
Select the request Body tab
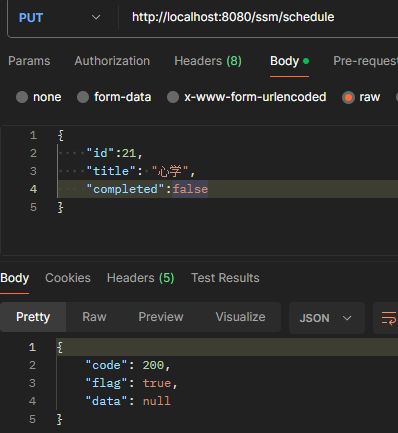tap(289, 61)
